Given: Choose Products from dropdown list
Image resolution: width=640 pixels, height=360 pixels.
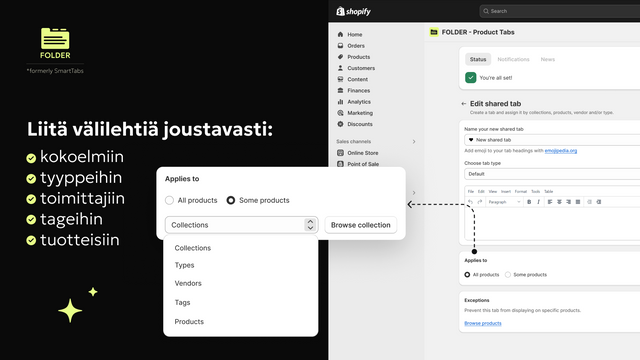Looking at the screenshot, I should click(189, 322).
